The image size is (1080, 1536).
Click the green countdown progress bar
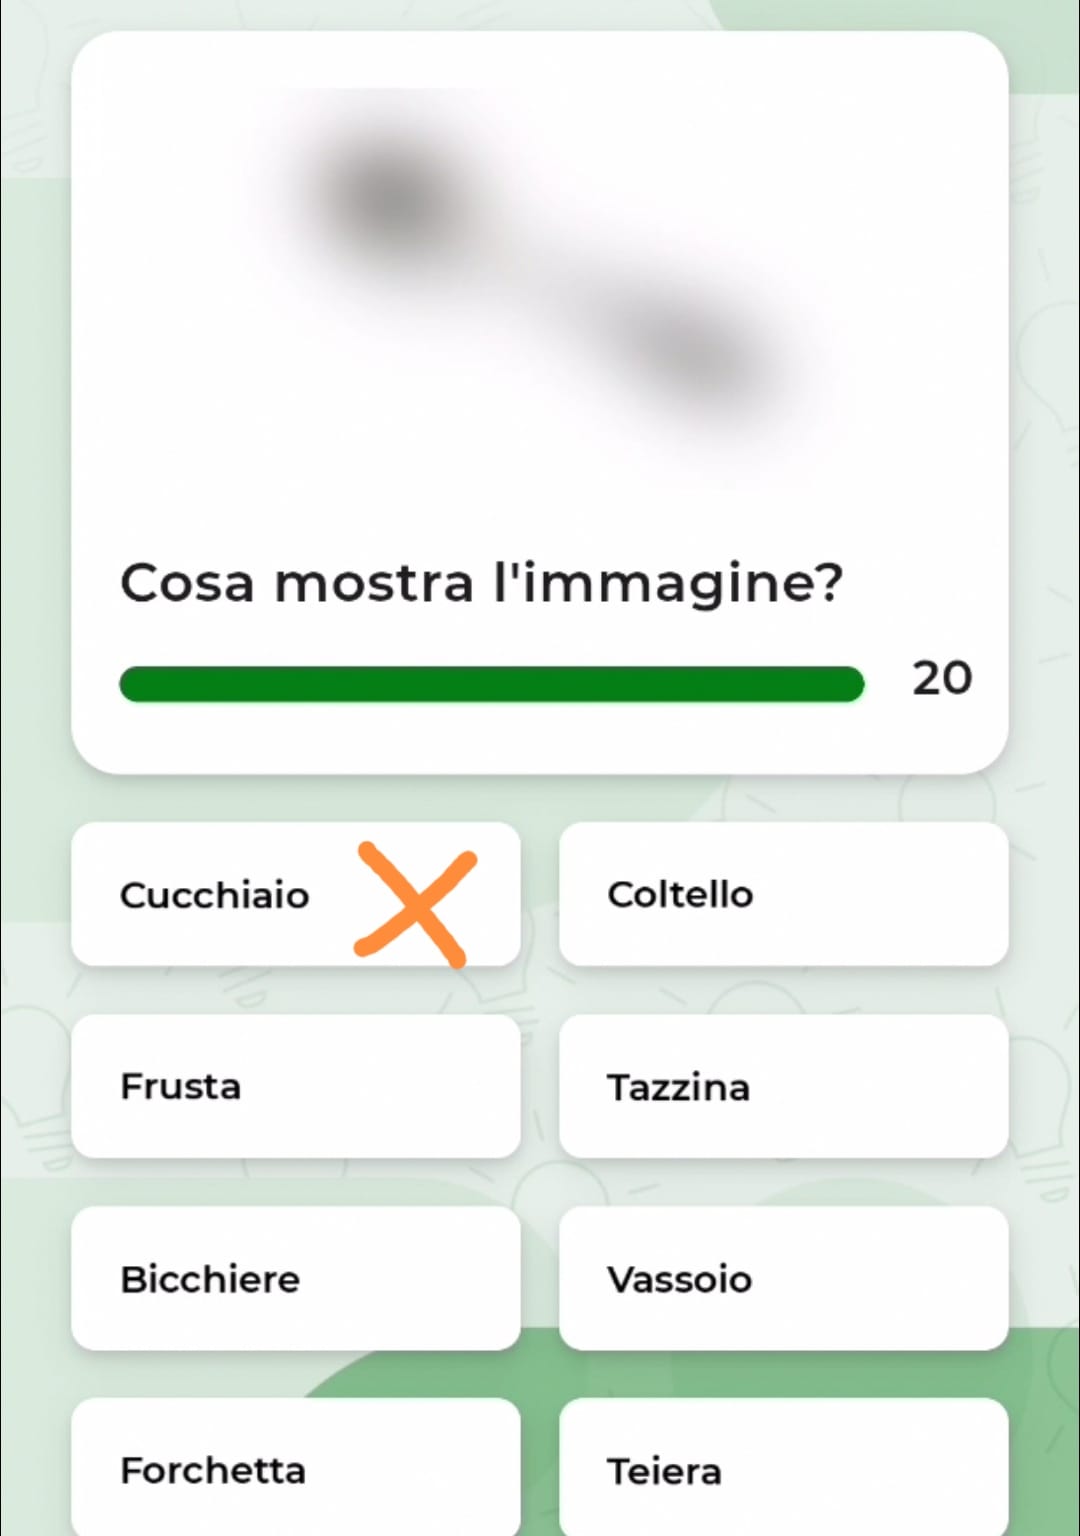tap(492, 684)
